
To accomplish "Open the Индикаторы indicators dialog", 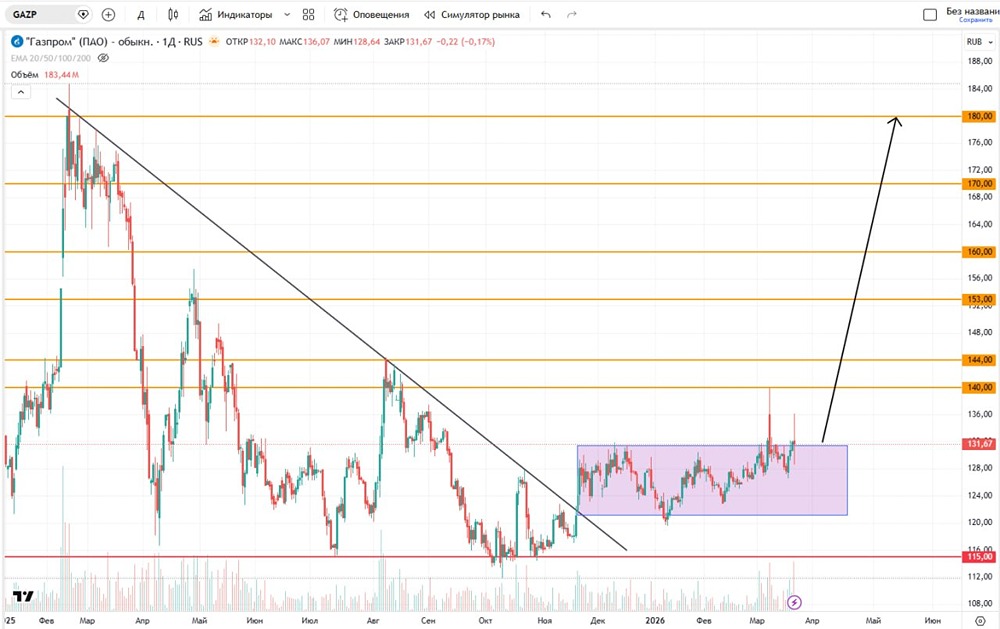I will click(235, 14).
